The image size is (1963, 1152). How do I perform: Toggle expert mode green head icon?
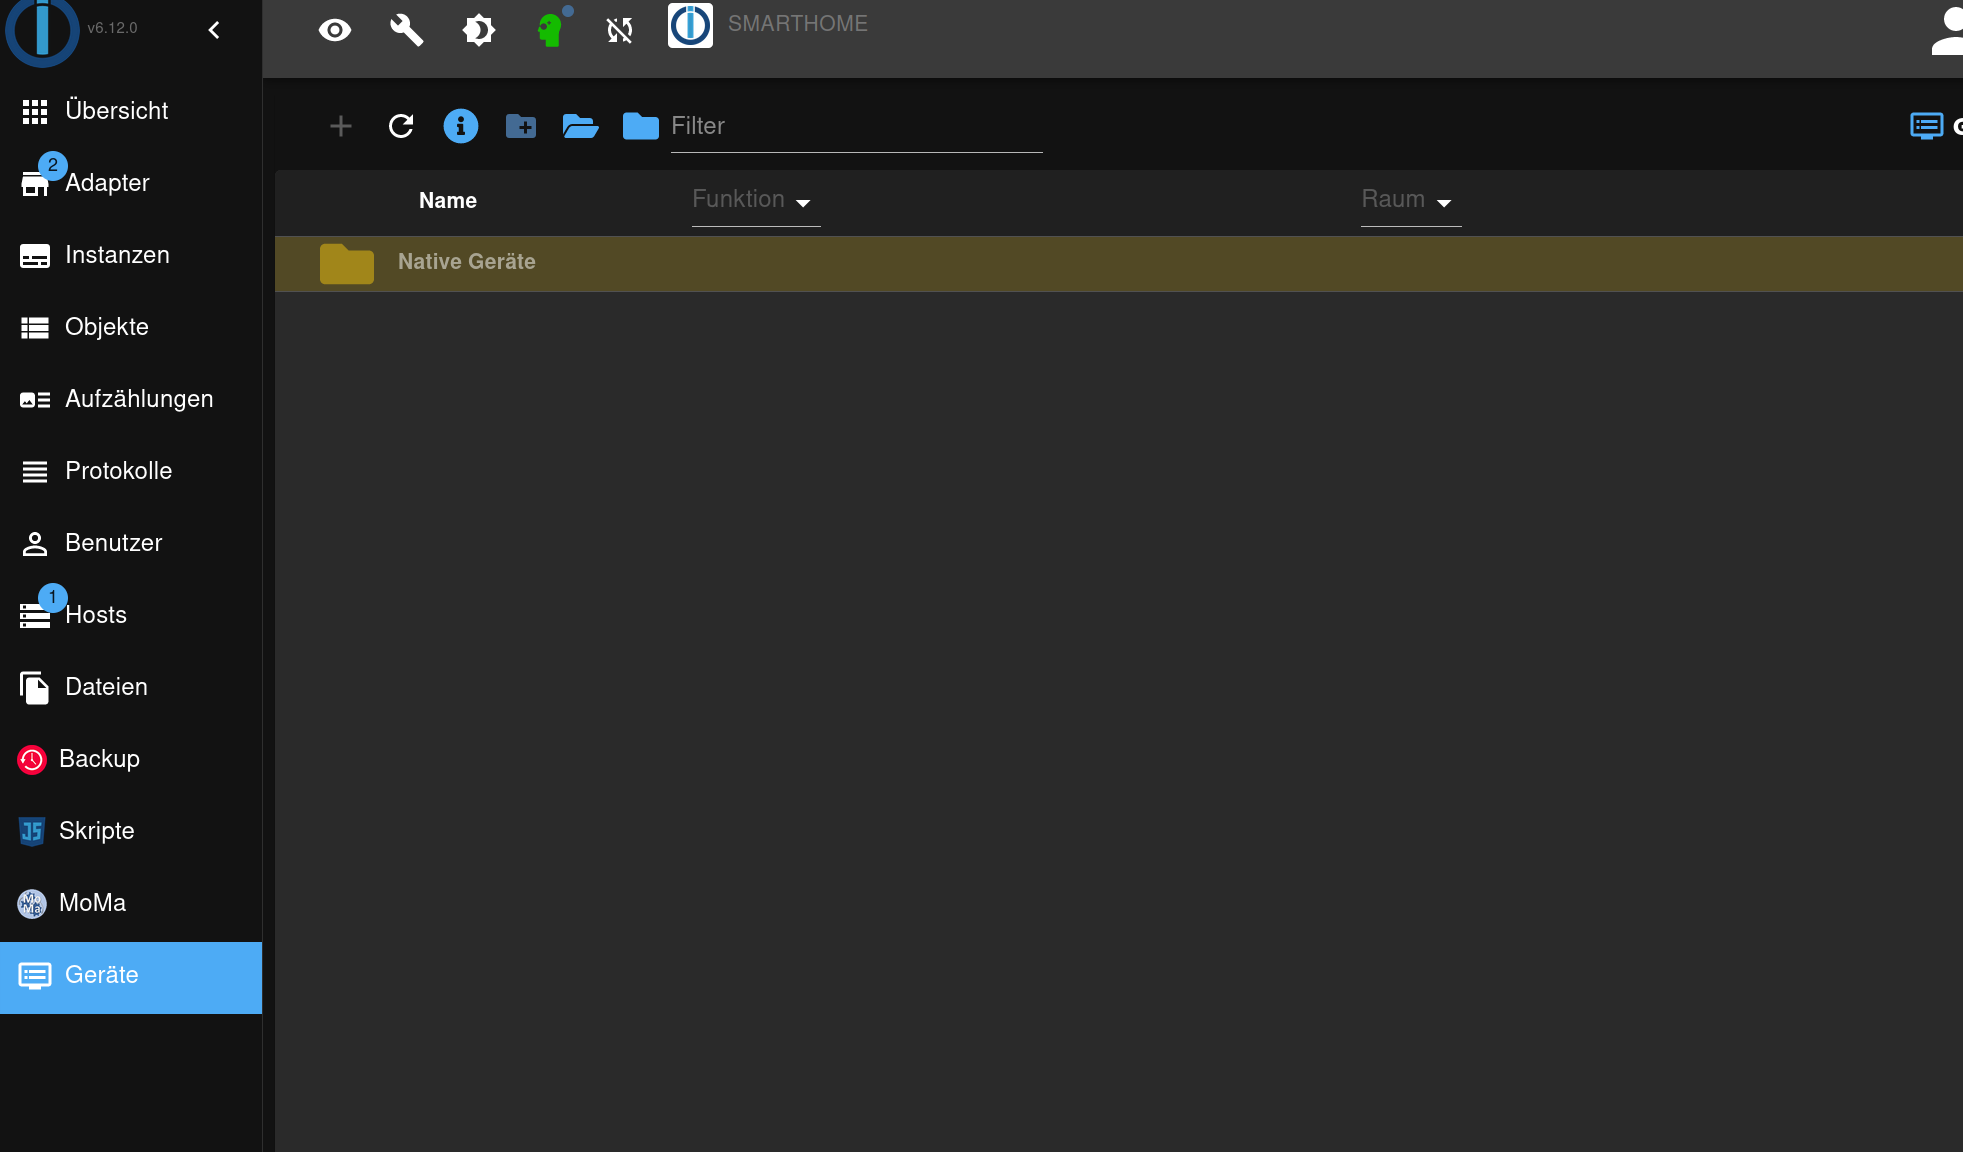[549, 30]
